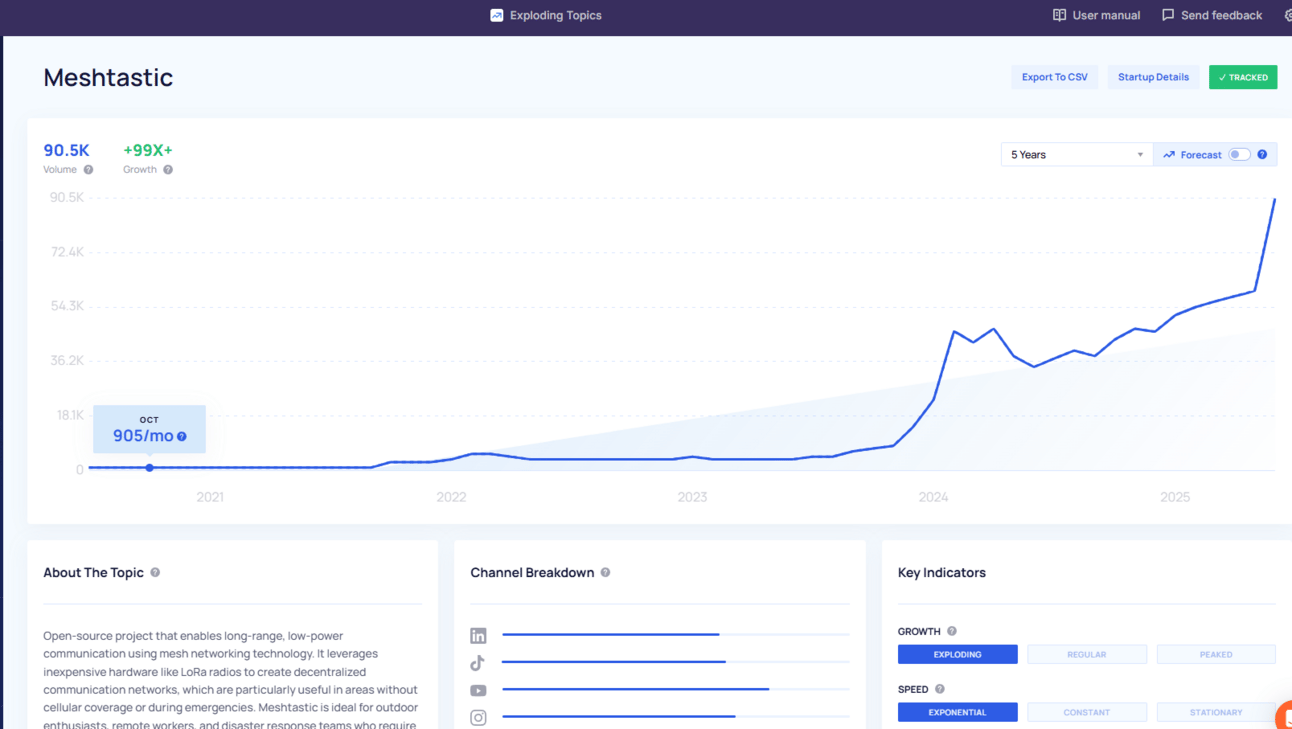Open the User manual link
1292x729 pixels.
tap(1097, 15)
